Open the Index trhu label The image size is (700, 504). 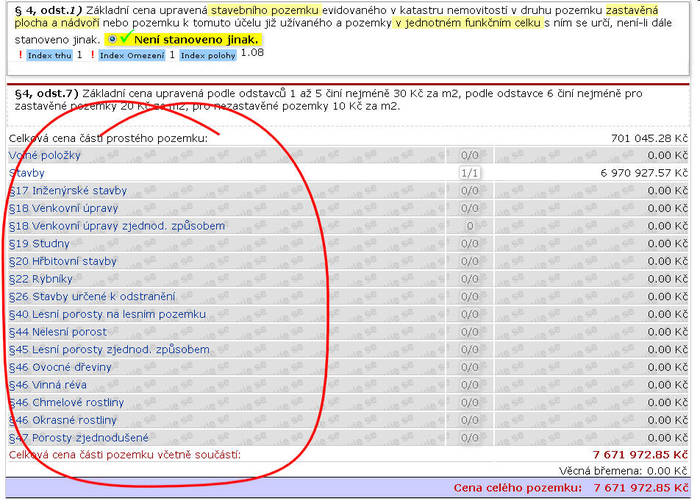click(50, 55)
